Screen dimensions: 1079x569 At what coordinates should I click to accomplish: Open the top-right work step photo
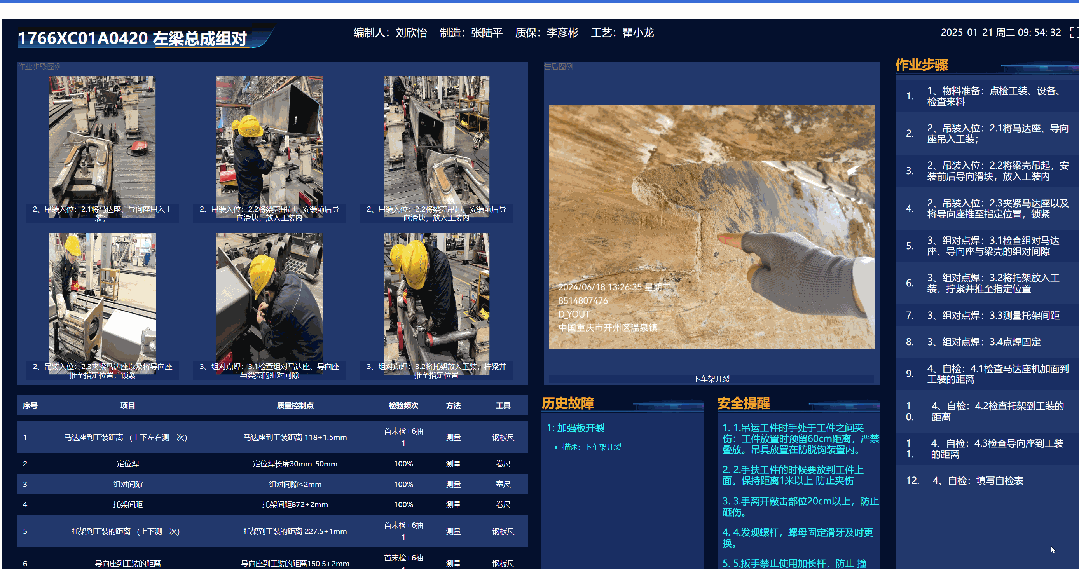tap(436, 140)
